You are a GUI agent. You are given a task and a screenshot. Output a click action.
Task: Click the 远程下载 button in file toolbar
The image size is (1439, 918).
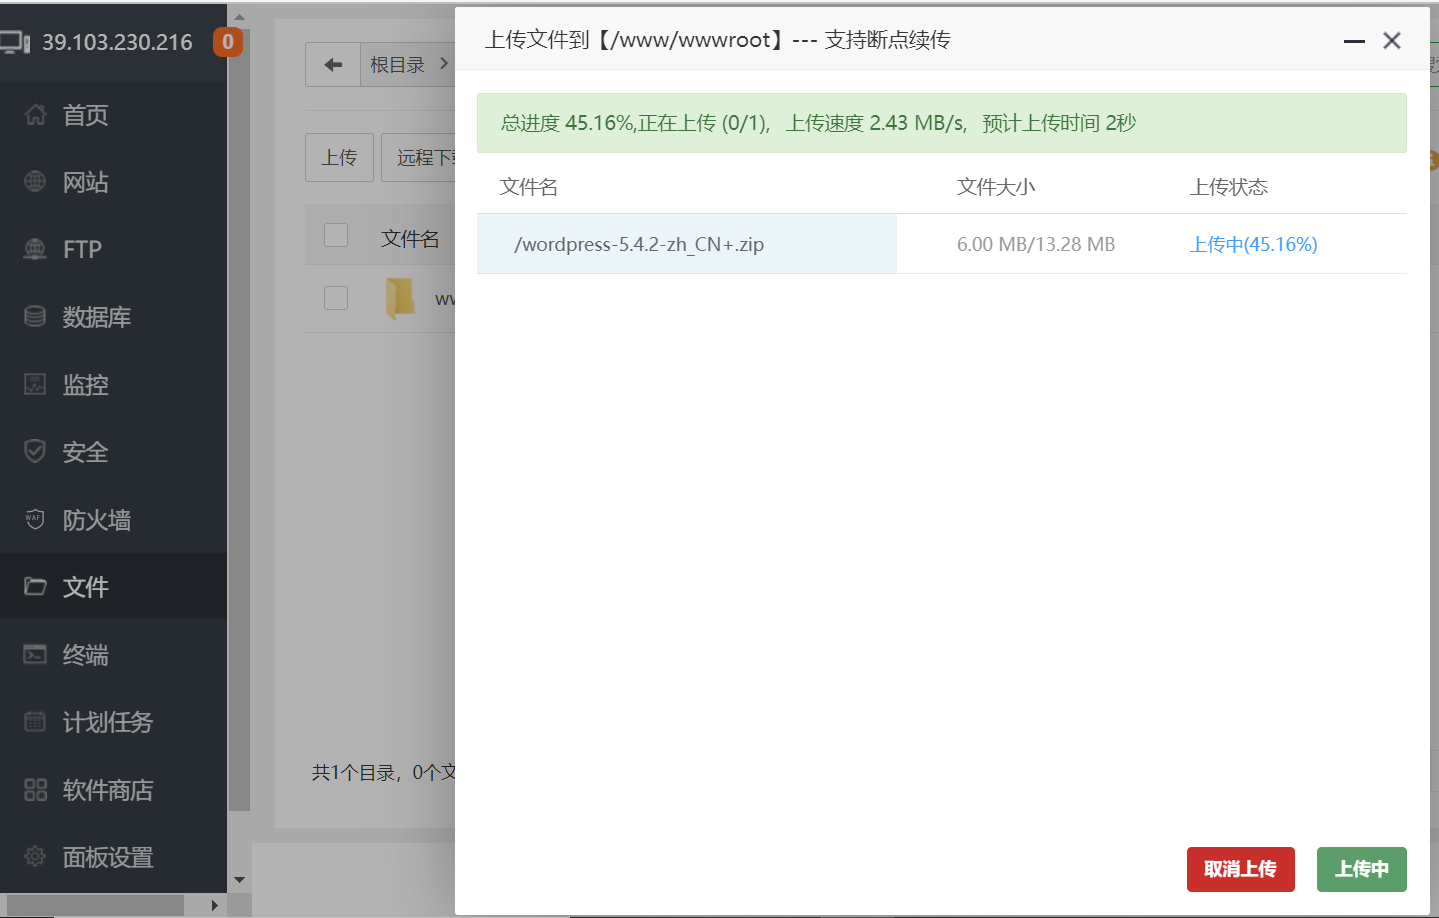point(419,157)
